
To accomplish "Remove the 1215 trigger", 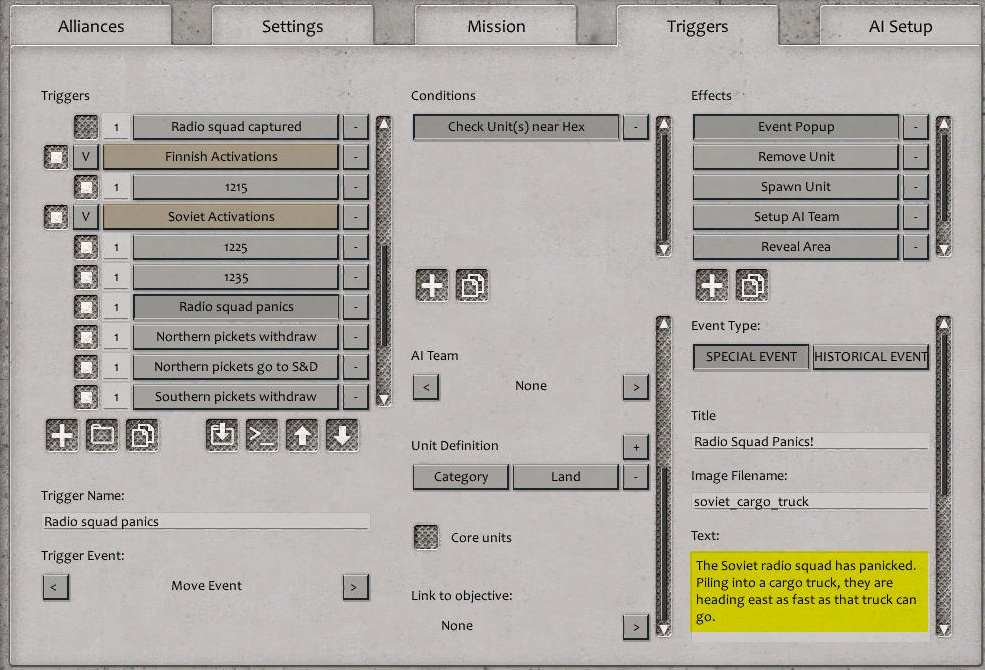I will click(x=356, y=186).
